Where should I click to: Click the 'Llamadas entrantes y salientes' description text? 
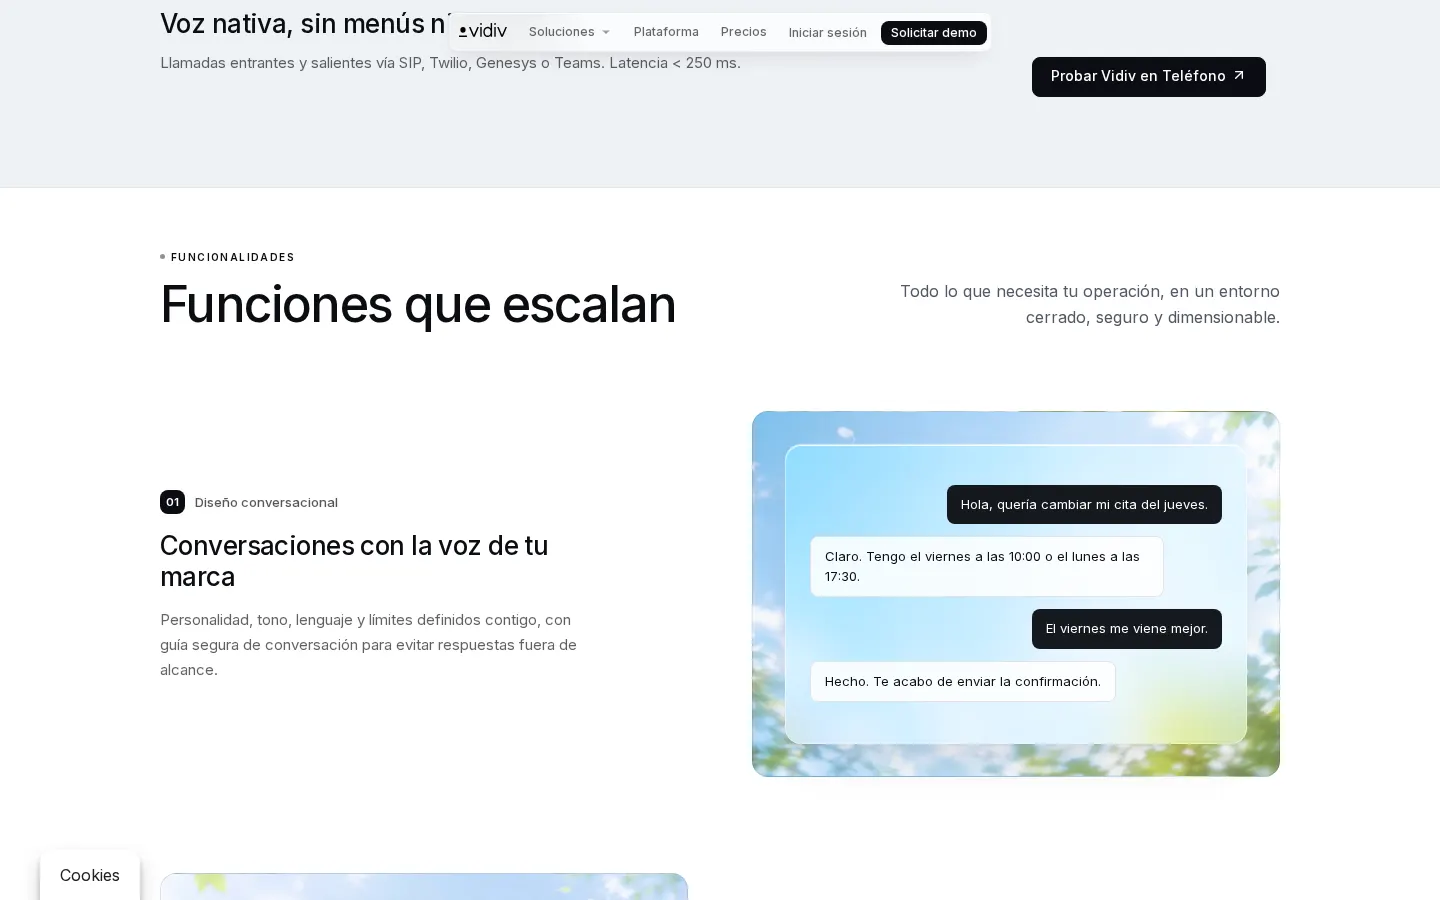coord(450,63)
